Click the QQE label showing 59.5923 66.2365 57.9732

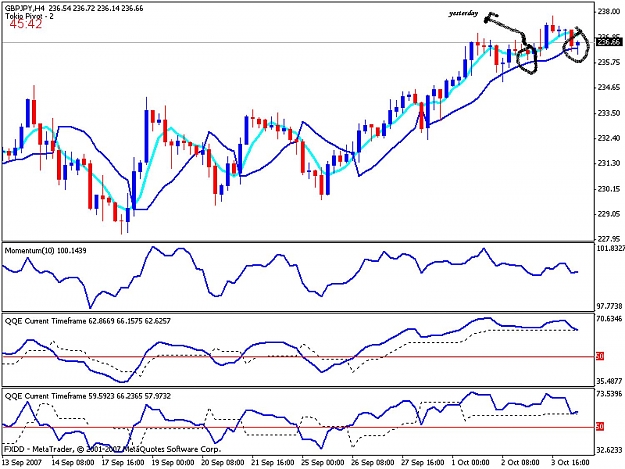[88, 396]
